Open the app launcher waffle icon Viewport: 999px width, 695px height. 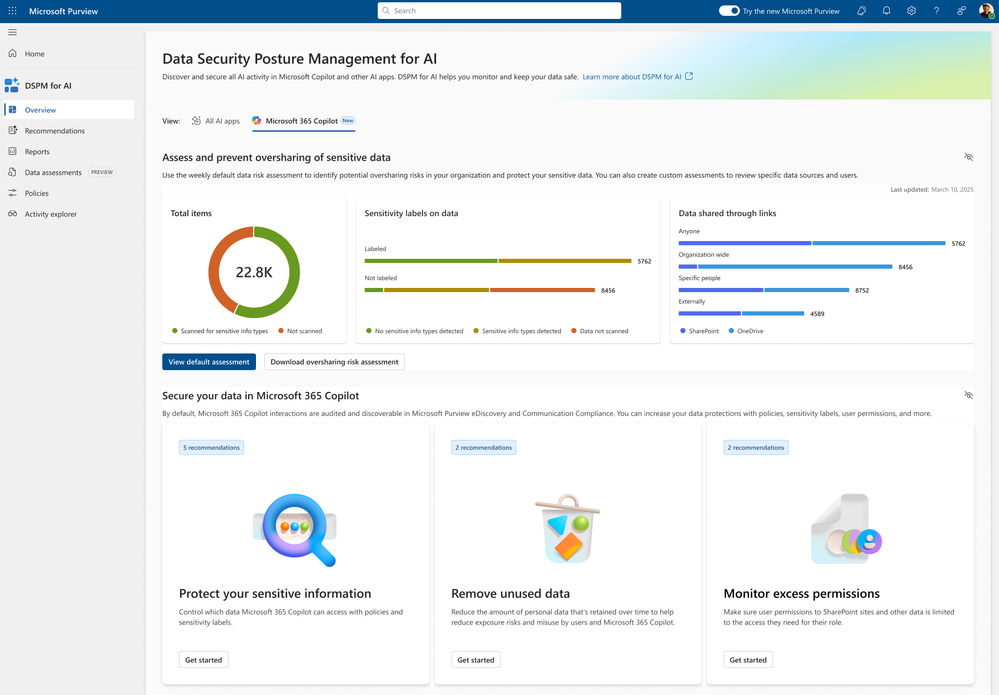click(12, 11)
